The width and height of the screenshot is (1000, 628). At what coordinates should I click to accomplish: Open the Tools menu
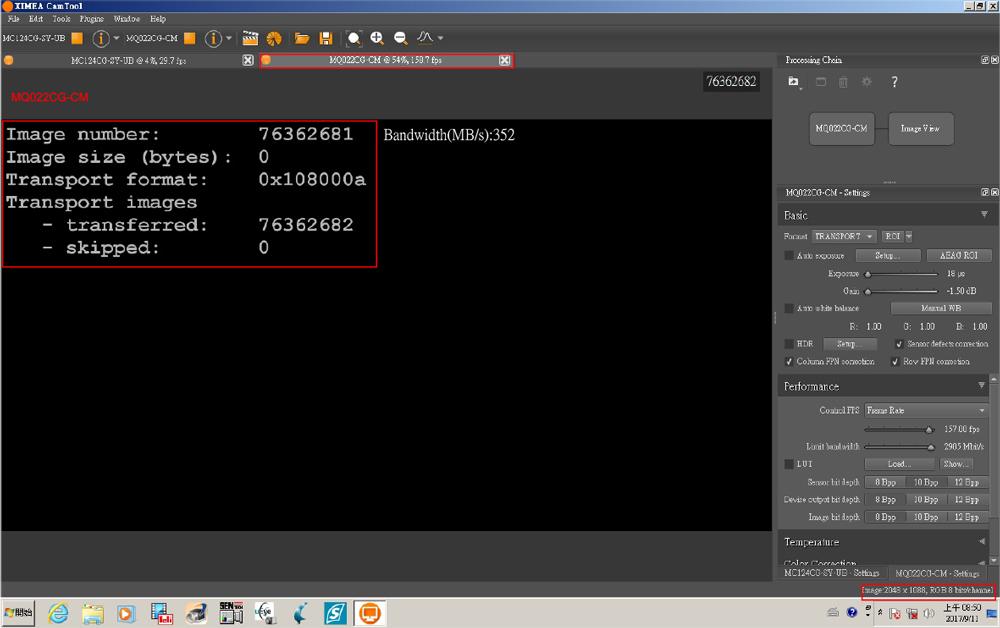[x=61, y=19]
